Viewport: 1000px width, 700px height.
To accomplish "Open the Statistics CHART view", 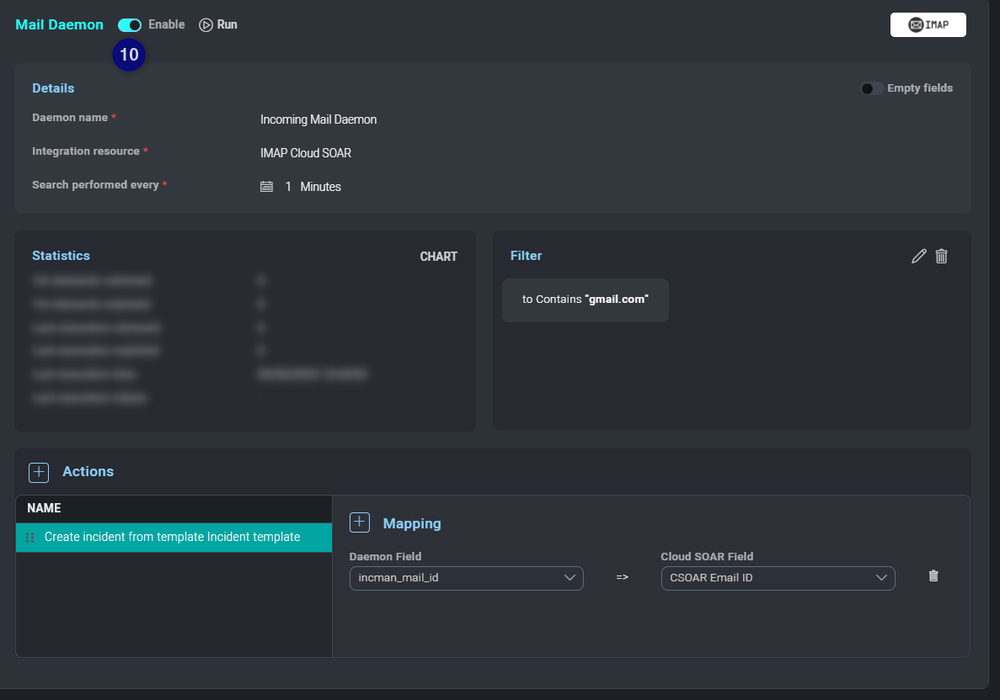I will tap(438, 257).
